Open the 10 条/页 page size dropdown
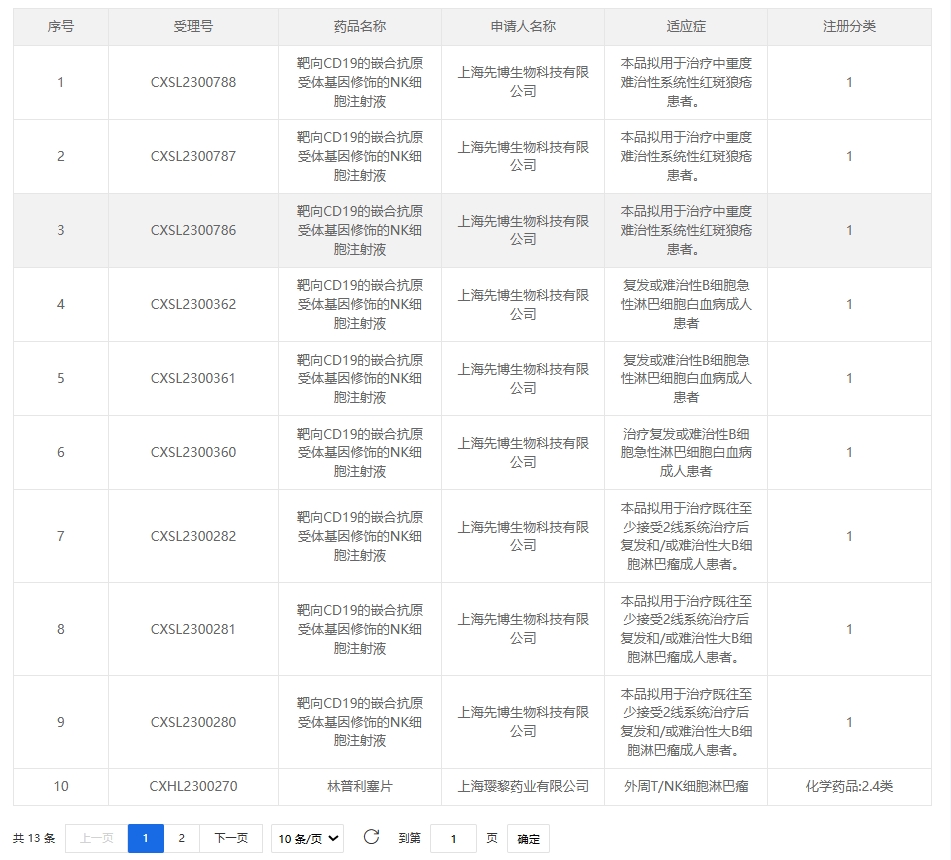This screenshot has height=860, width=951. click(307, 839)
